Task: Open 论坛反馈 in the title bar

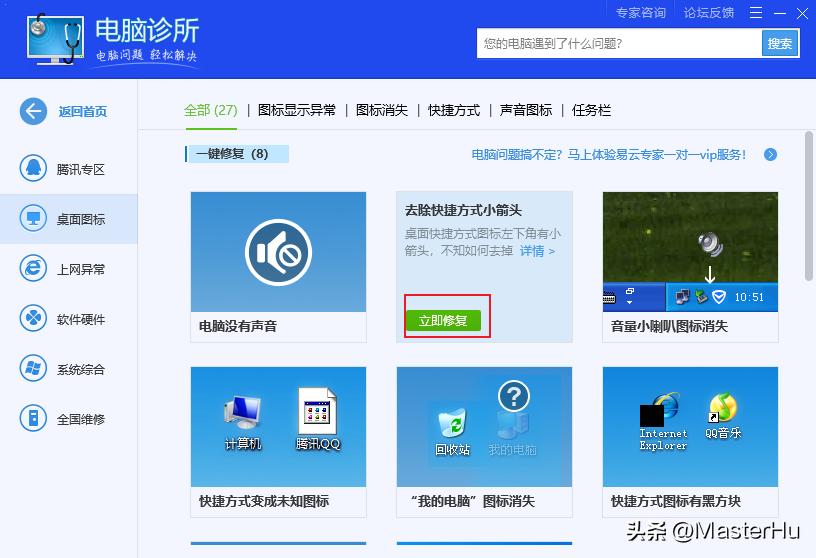Action: (708, 12)
